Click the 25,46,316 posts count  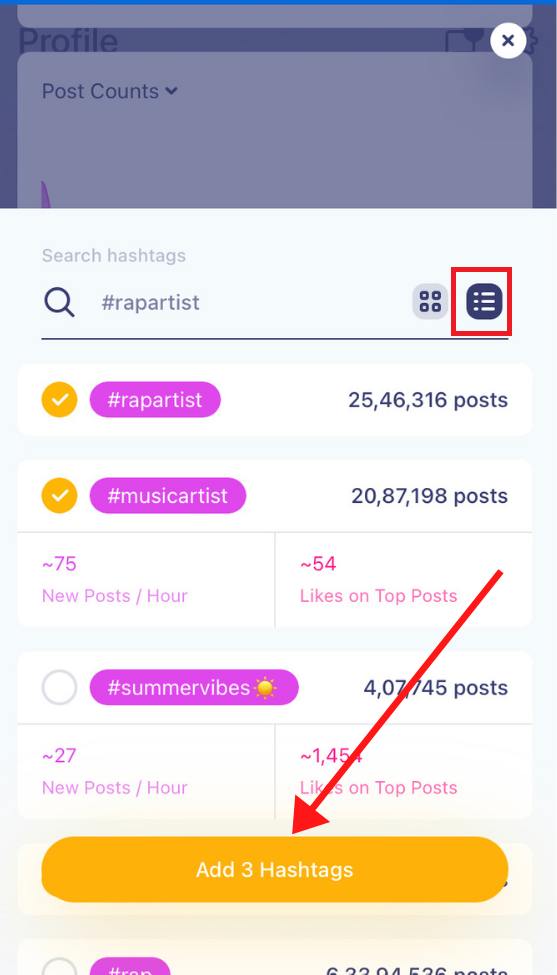(428, 400)
